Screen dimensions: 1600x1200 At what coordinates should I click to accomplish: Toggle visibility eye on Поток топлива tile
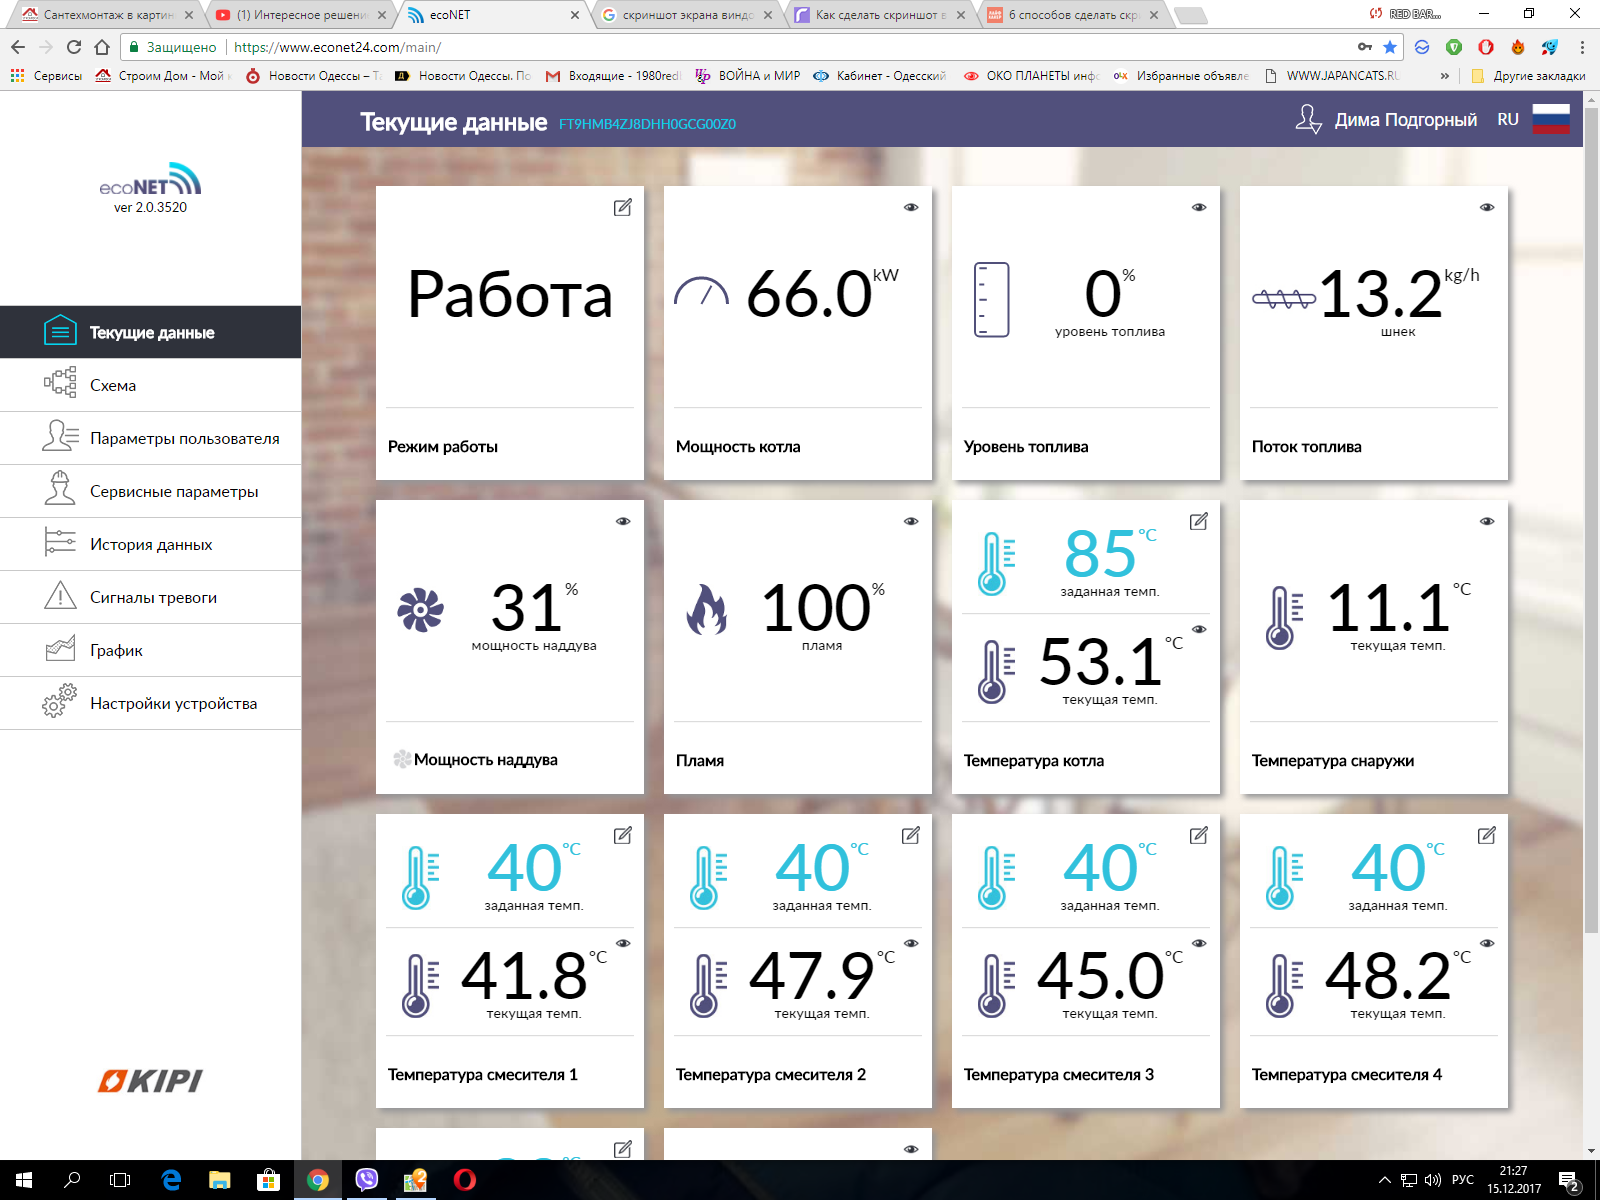tap(1486, 207)
